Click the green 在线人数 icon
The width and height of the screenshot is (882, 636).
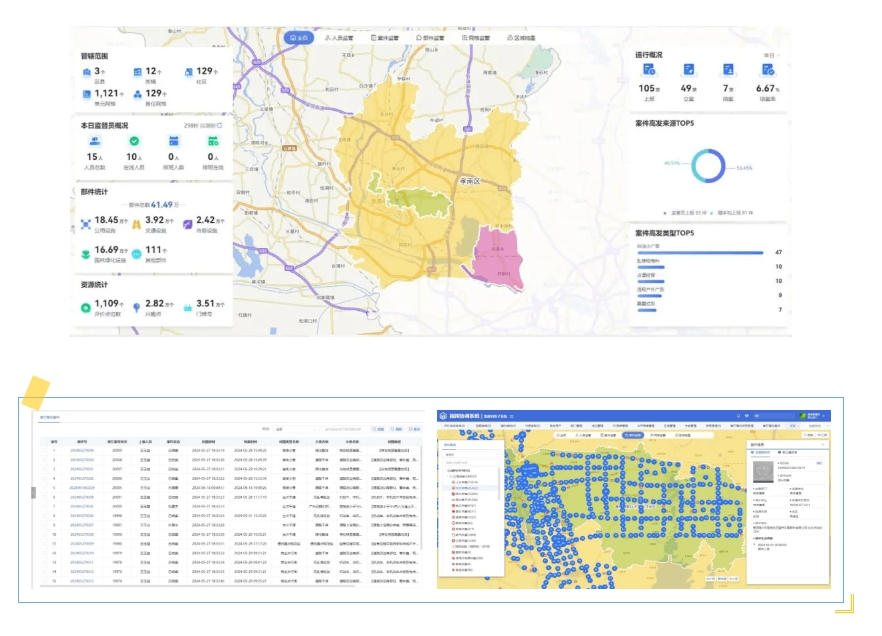[134, 142]
